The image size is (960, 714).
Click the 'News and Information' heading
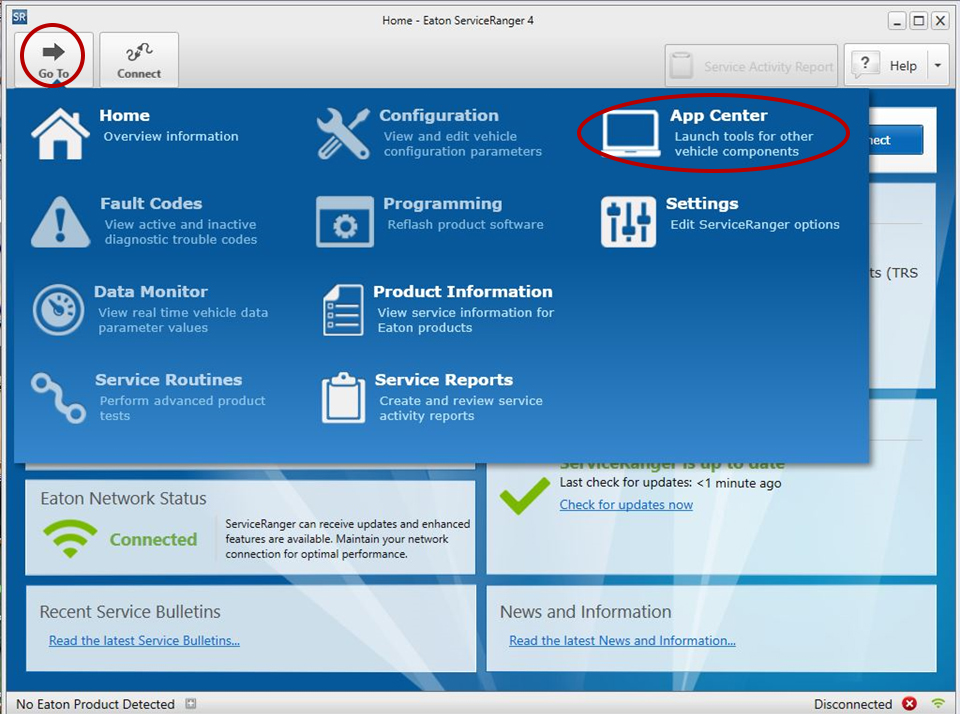pos(585,612)
